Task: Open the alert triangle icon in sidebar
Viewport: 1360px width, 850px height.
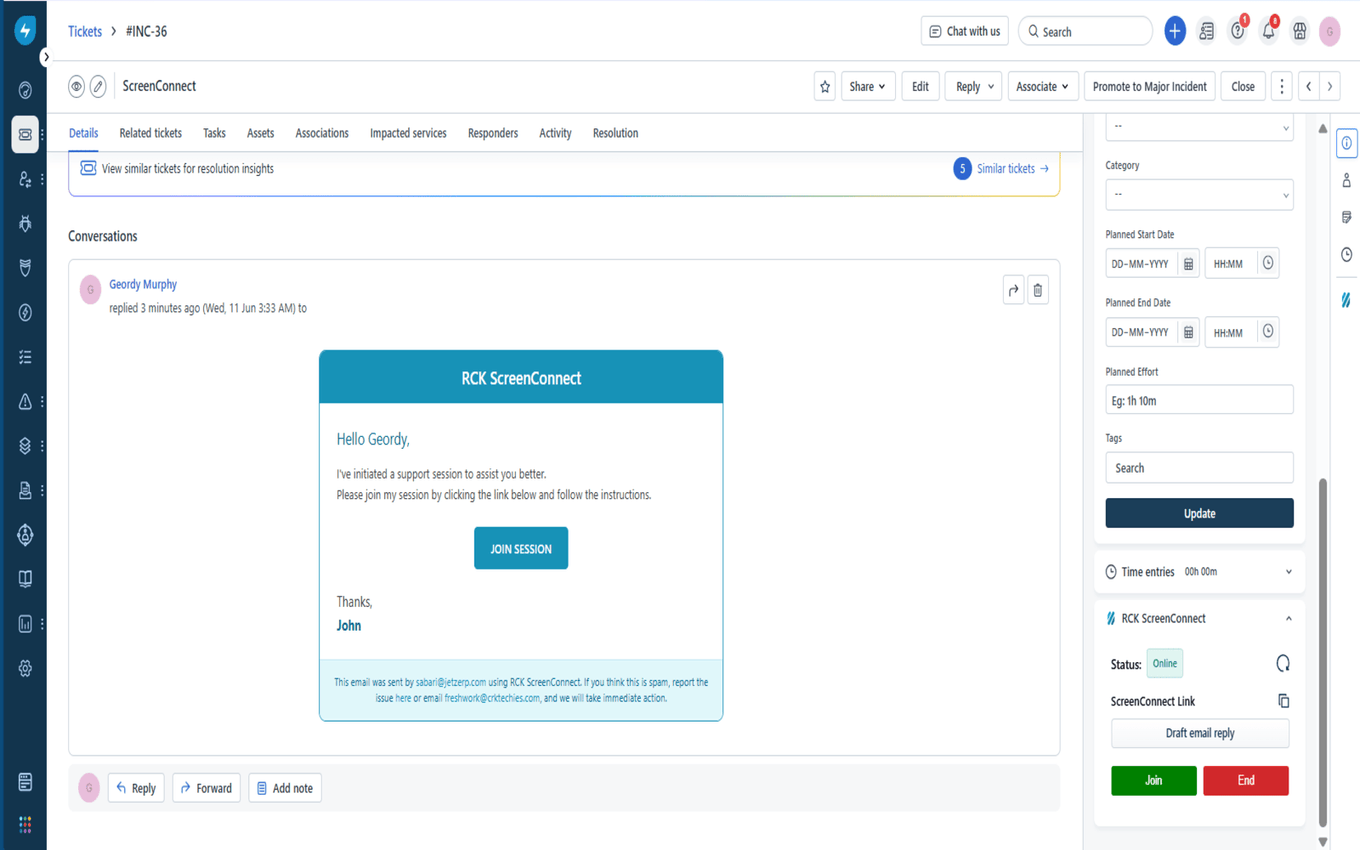Action: click(25, 401)
